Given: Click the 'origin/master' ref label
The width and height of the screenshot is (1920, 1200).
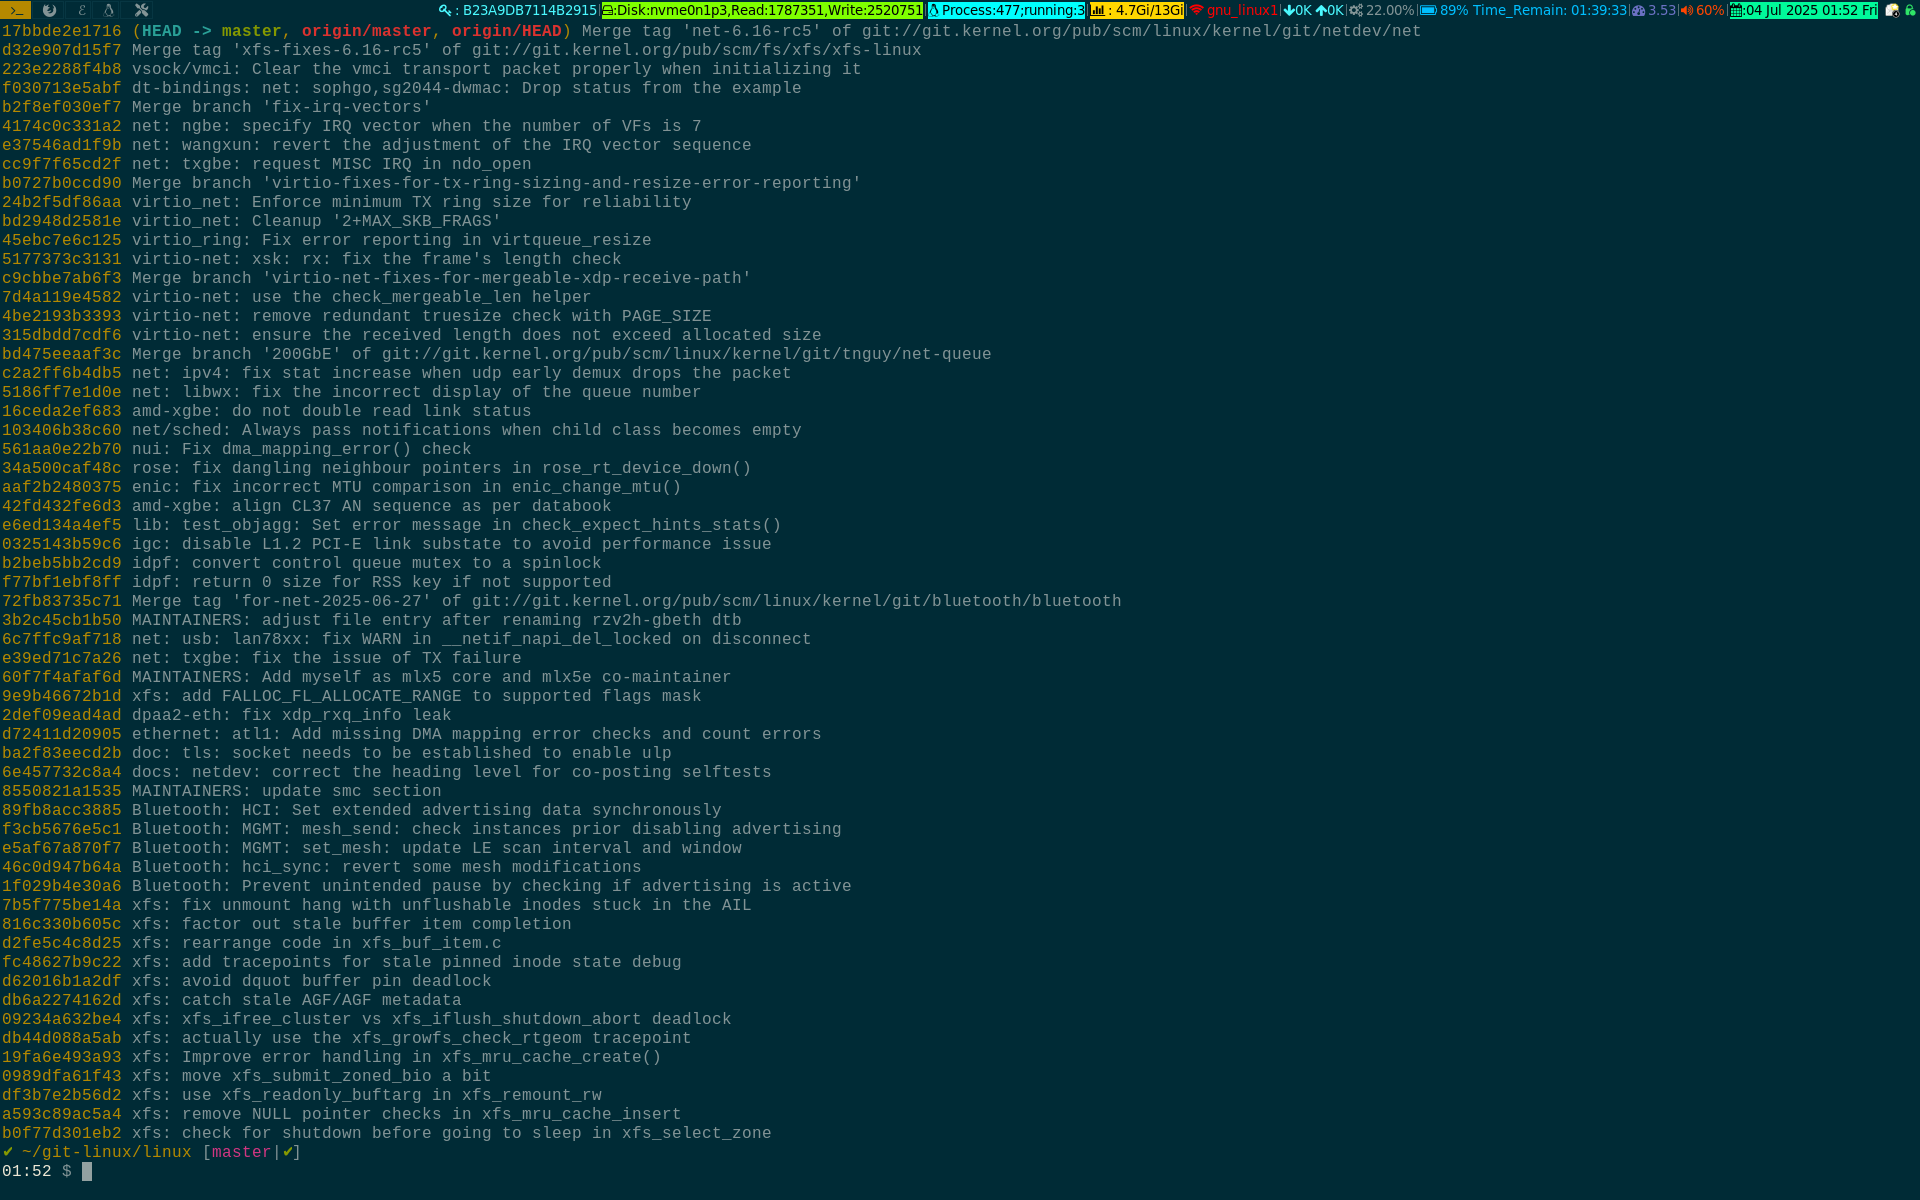Looking at the screenshot, I should pos(367,31).
